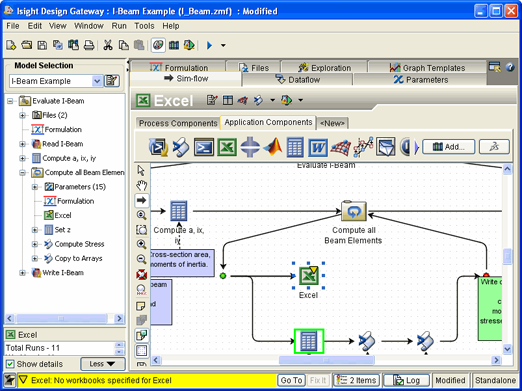Open the Process Components tab

coord(178,123)
